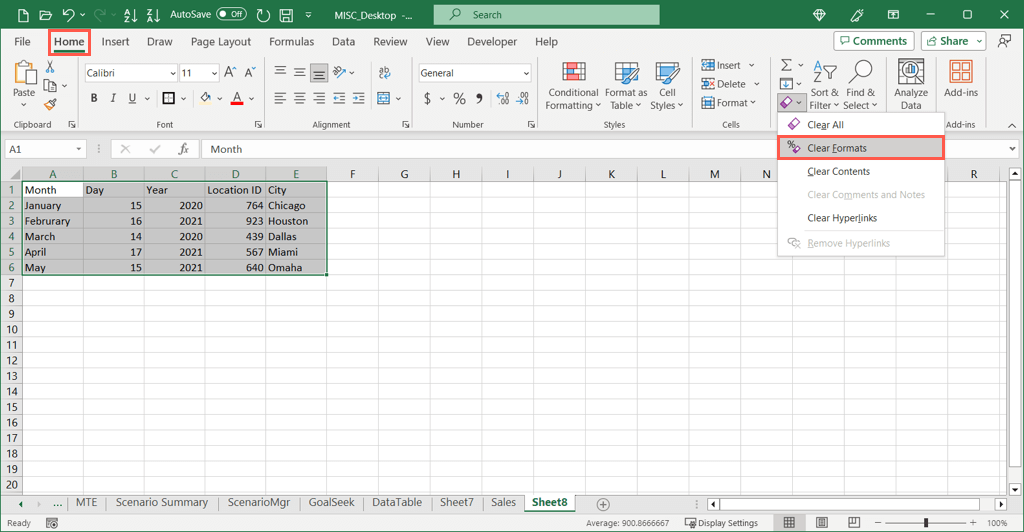1024x532 pixels.
Task: Decrease the indent of cells
Action: [339, 99]
